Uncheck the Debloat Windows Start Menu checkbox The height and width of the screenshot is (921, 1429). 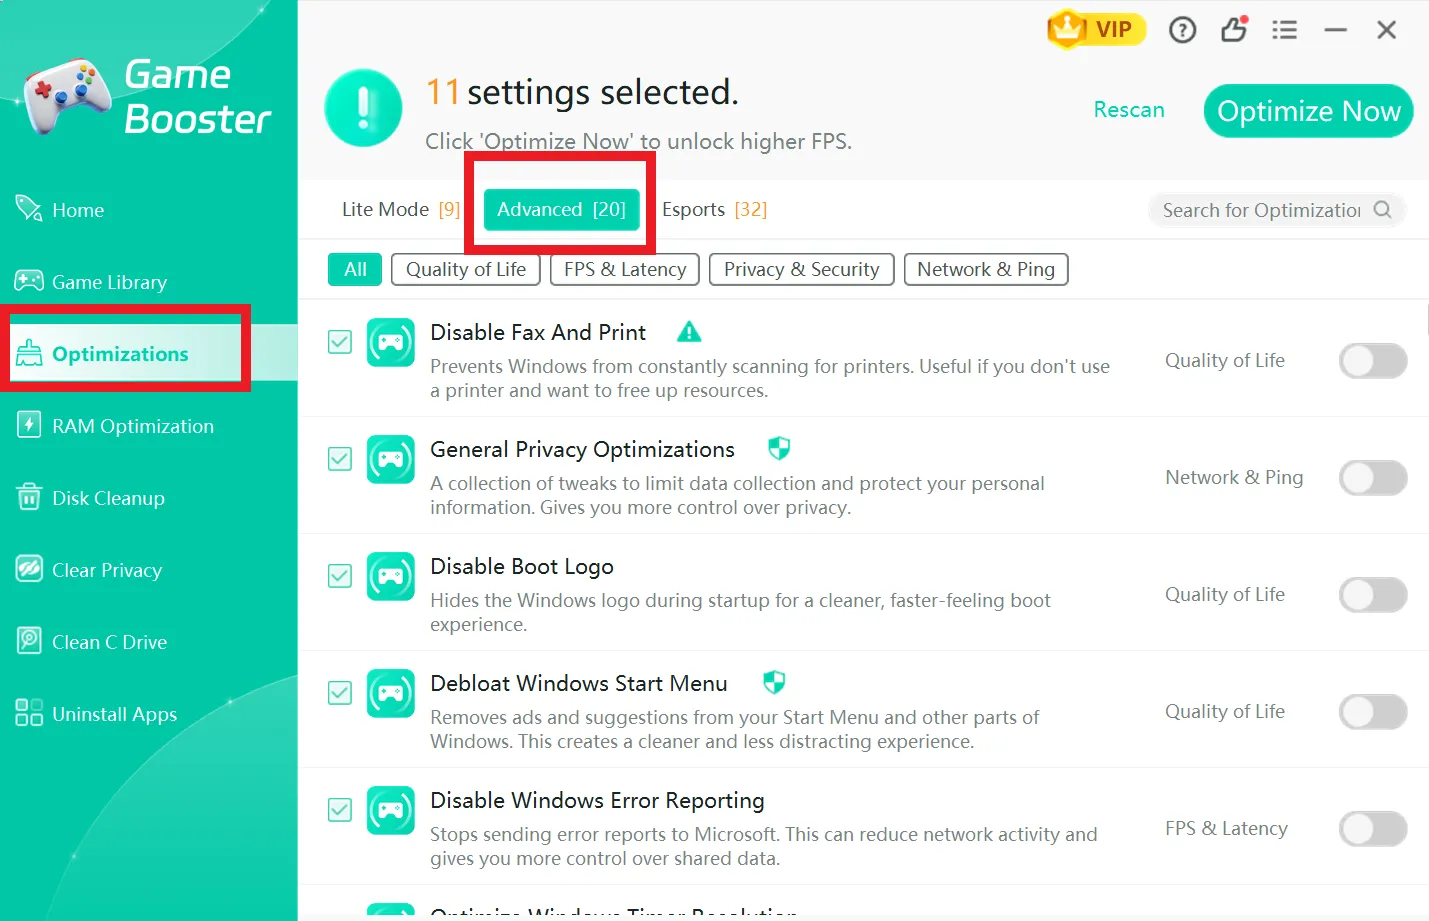click(x=340, y=693)
